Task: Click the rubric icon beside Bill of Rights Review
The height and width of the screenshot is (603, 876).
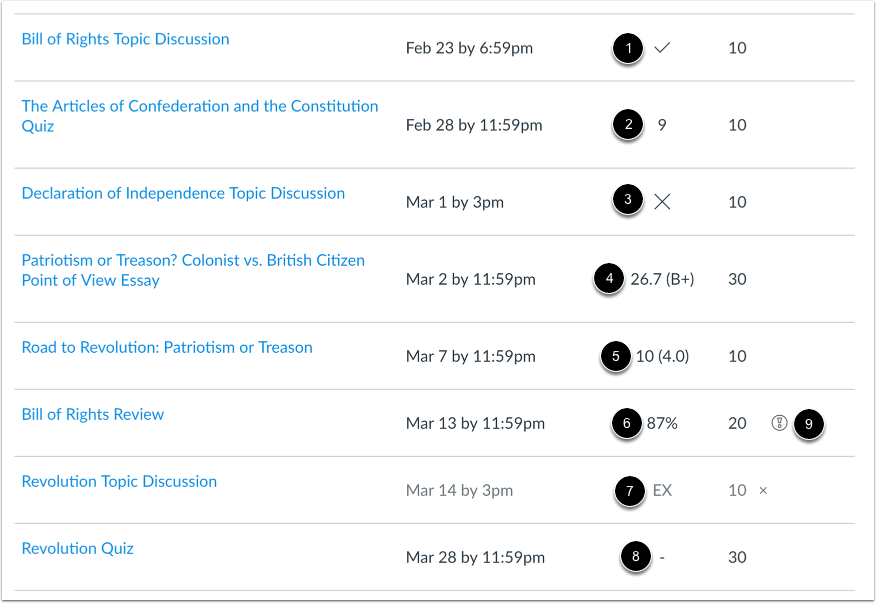Action: click(779, 423)
